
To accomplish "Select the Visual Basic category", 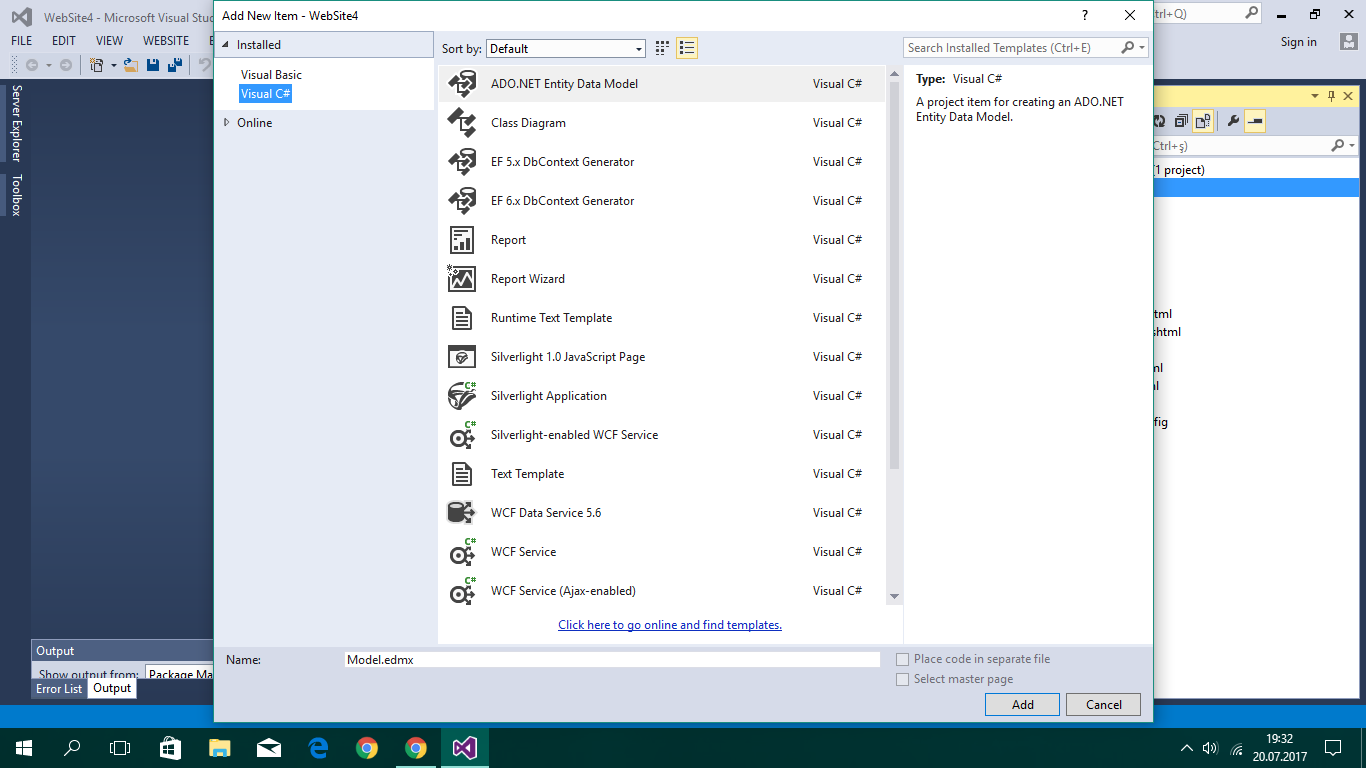I will [271, 75].
